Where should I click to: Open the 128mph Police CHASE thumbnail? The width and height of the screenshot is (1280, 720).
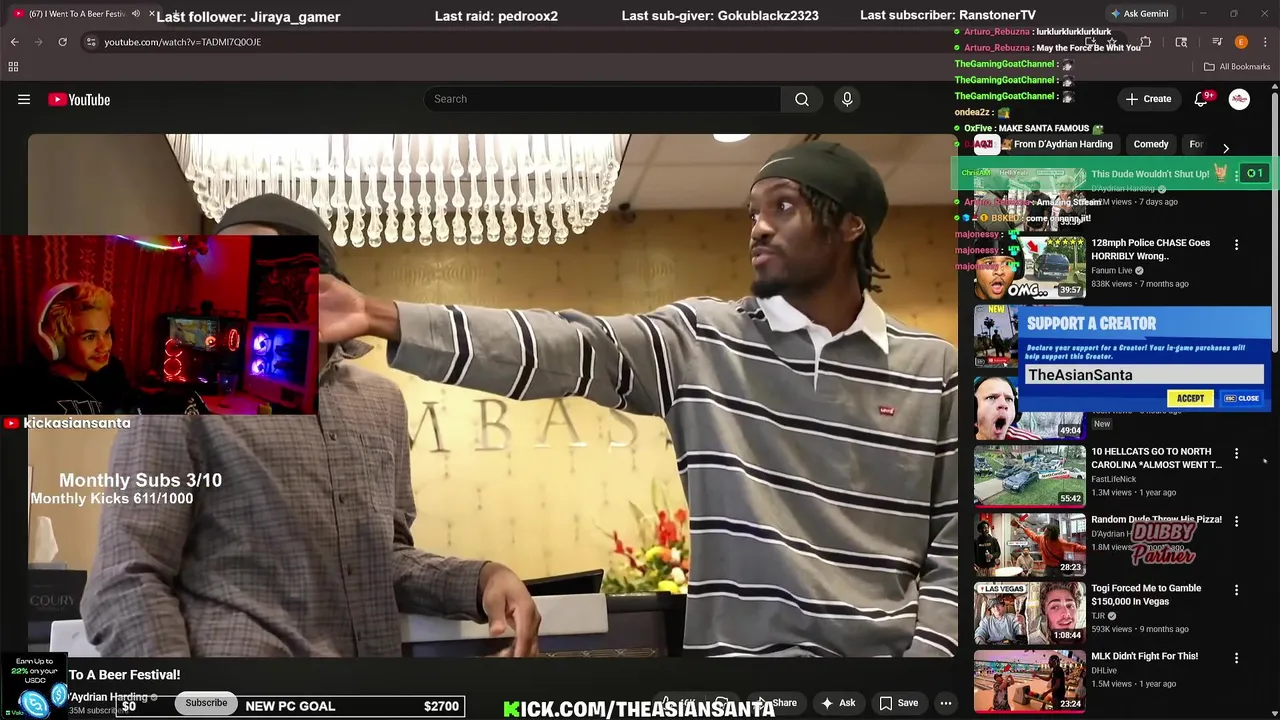click(1030, 267)
